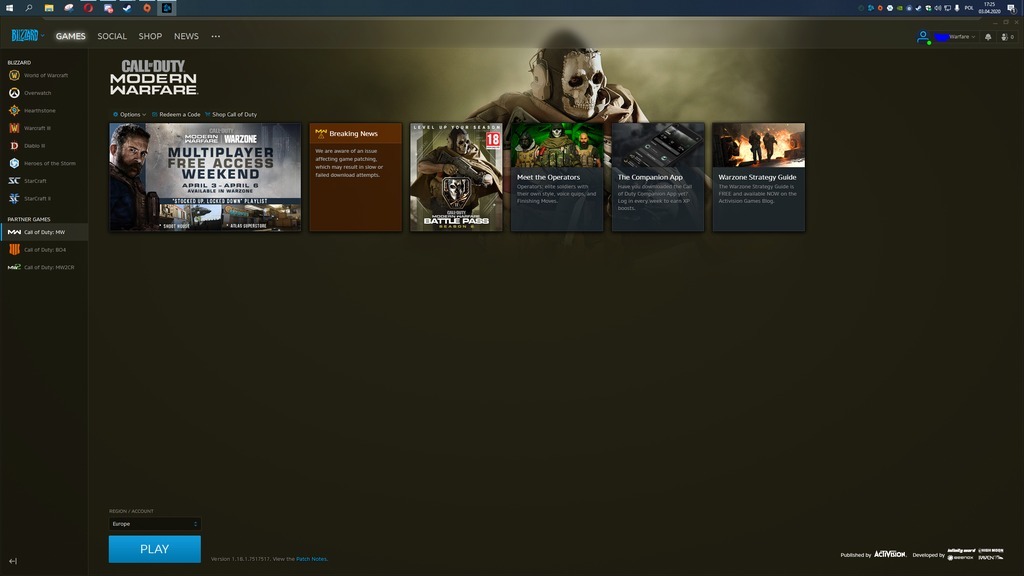Screen dimensions: 1024x576
Task: Click the Windows Start button
Action: (x=9, y=8)
